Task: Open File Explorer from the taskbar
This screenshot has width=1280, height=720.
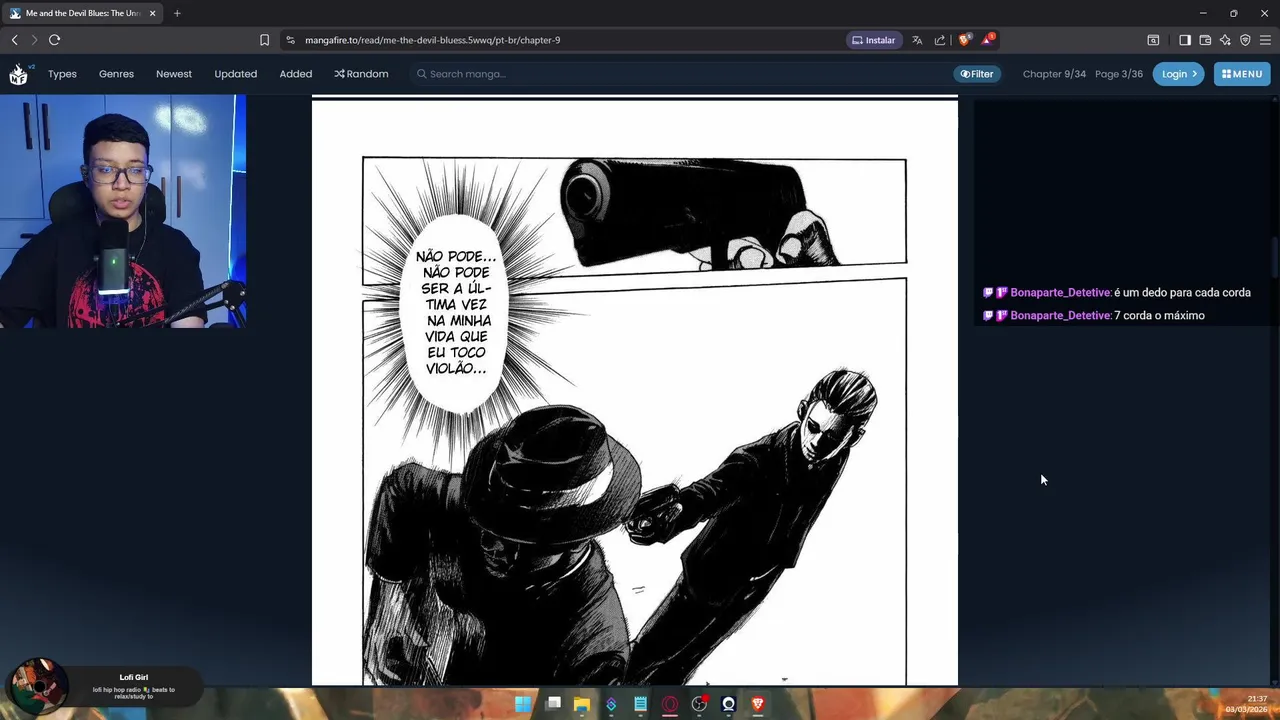Action: click(x=582, y=704)
